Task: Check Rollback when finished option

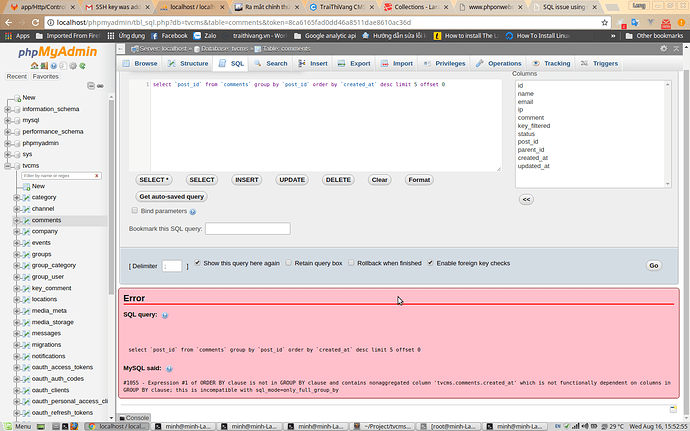Action: (x=351, y=263)
